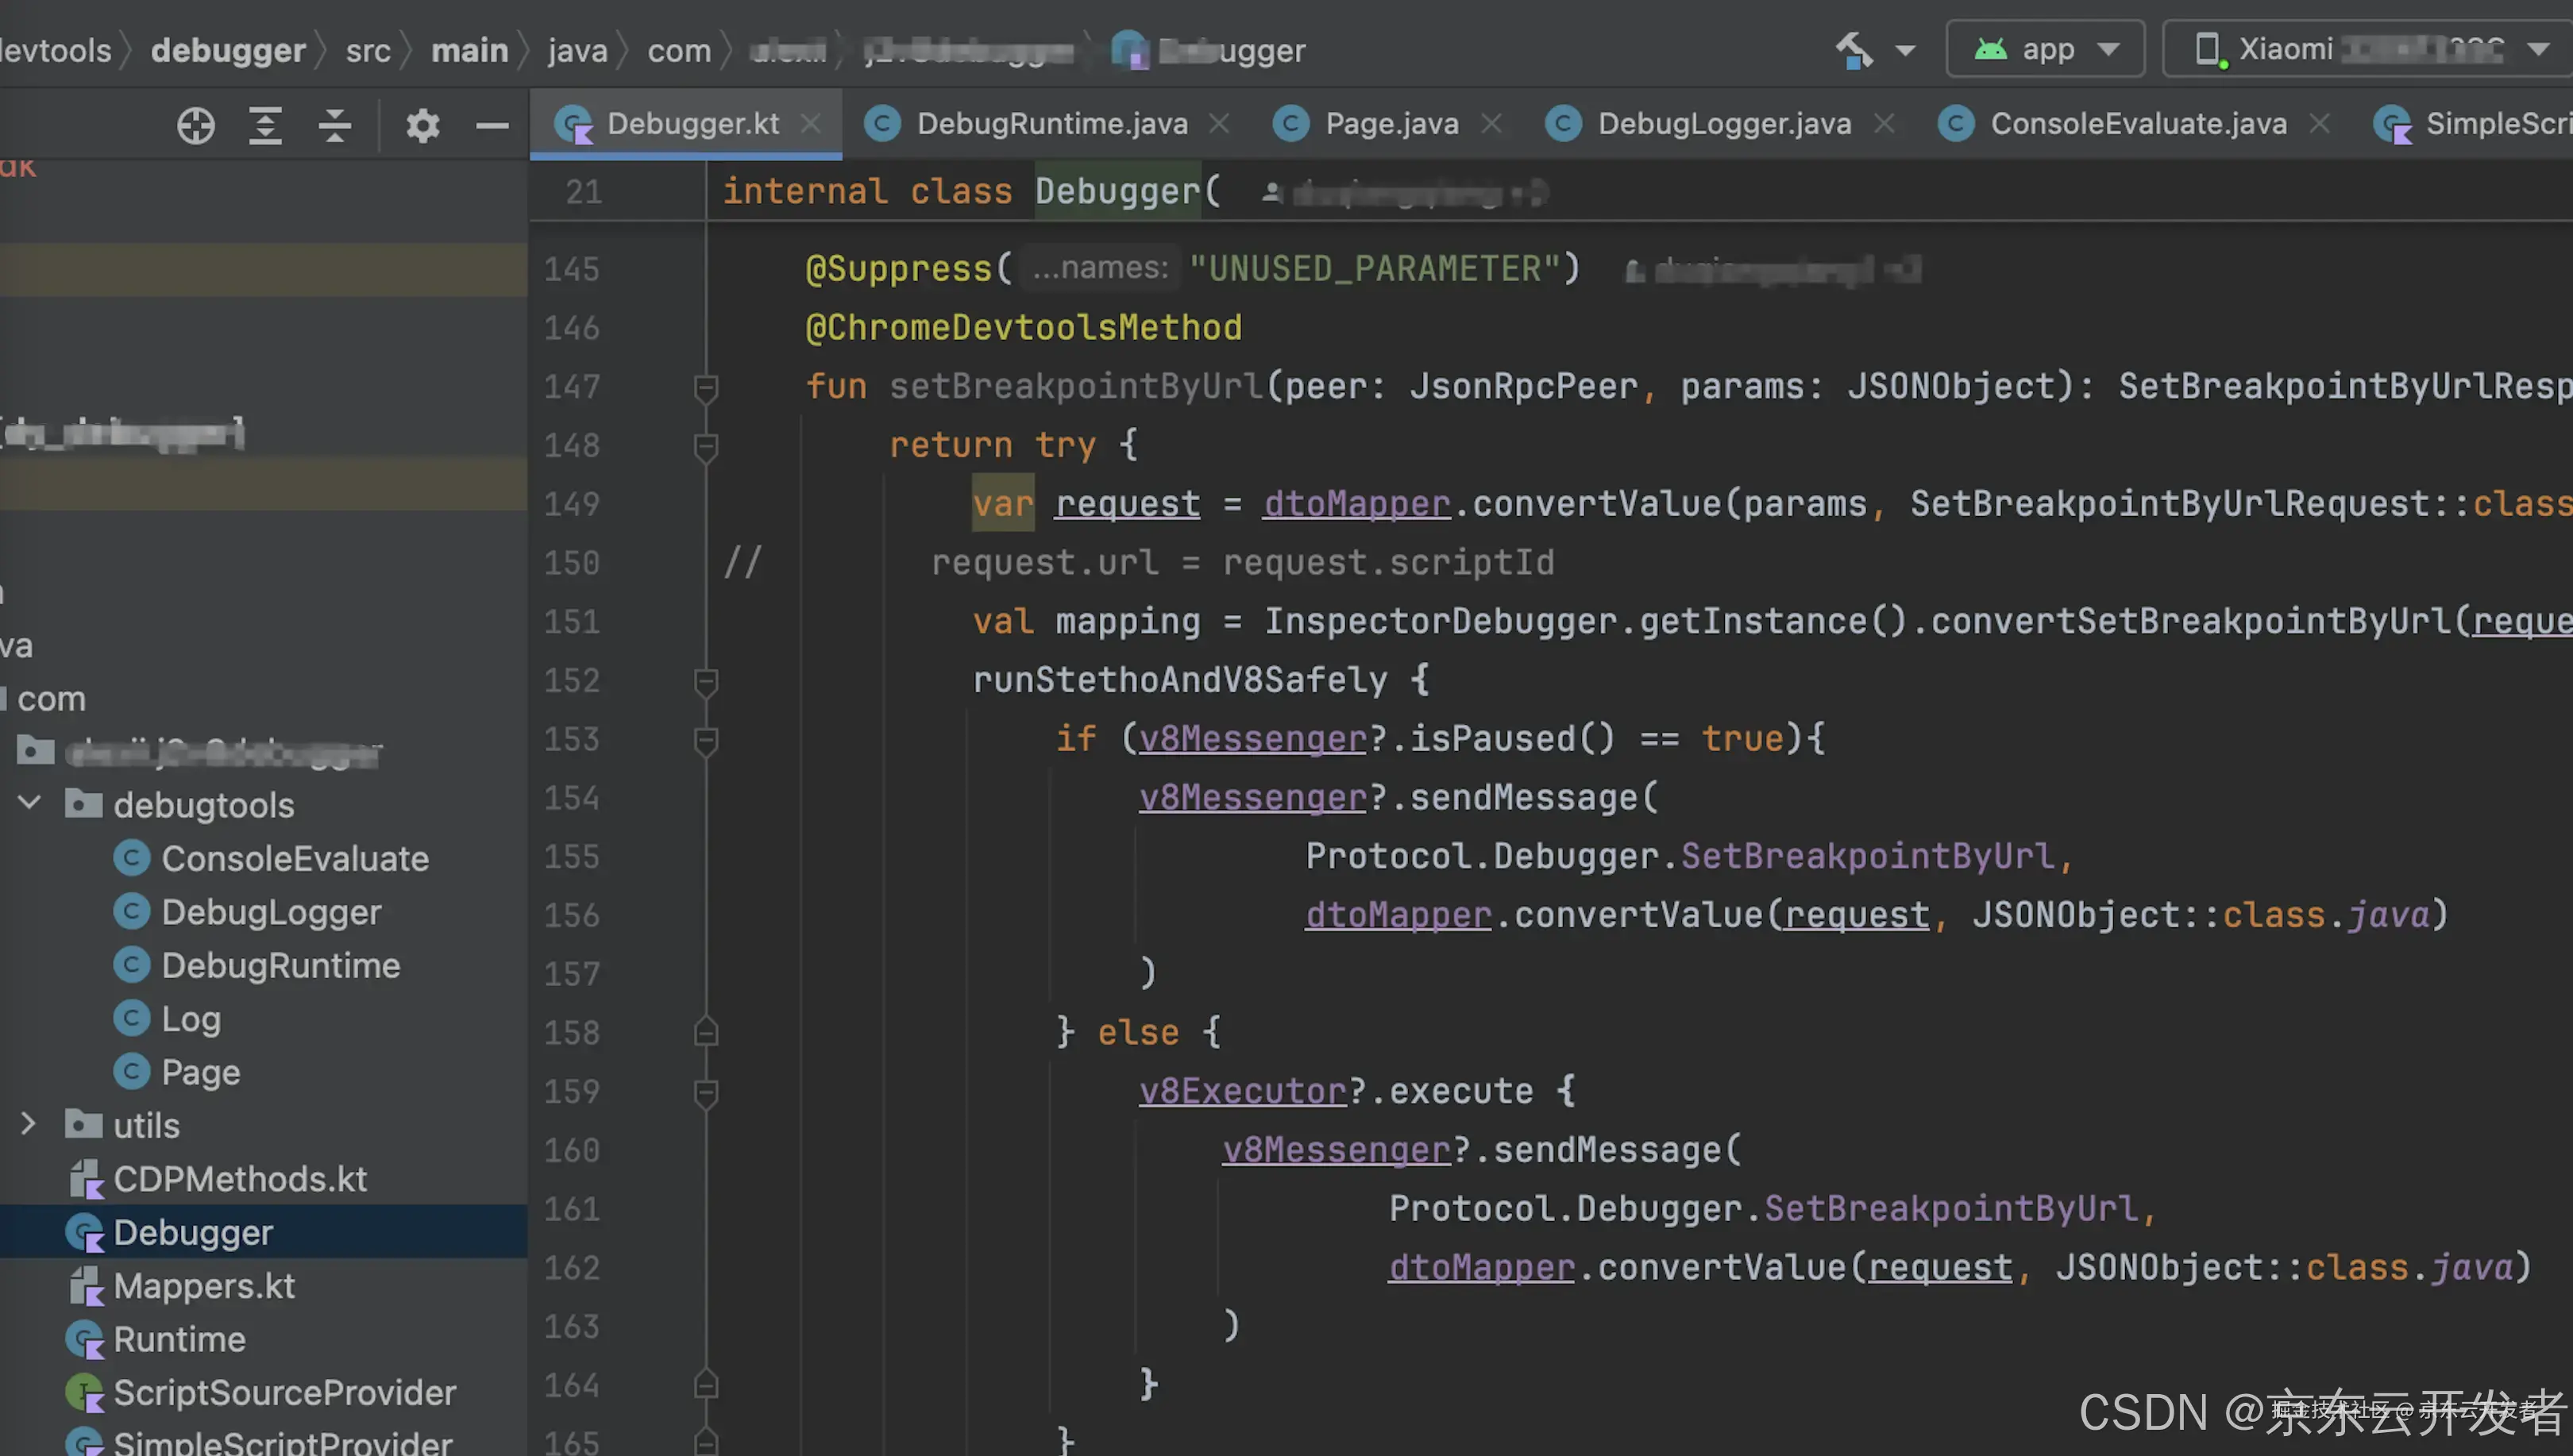Click 'src' breadcrumb in navigation bar
This screenshot has height=1456, width=2573.
[x=368, y=50]
